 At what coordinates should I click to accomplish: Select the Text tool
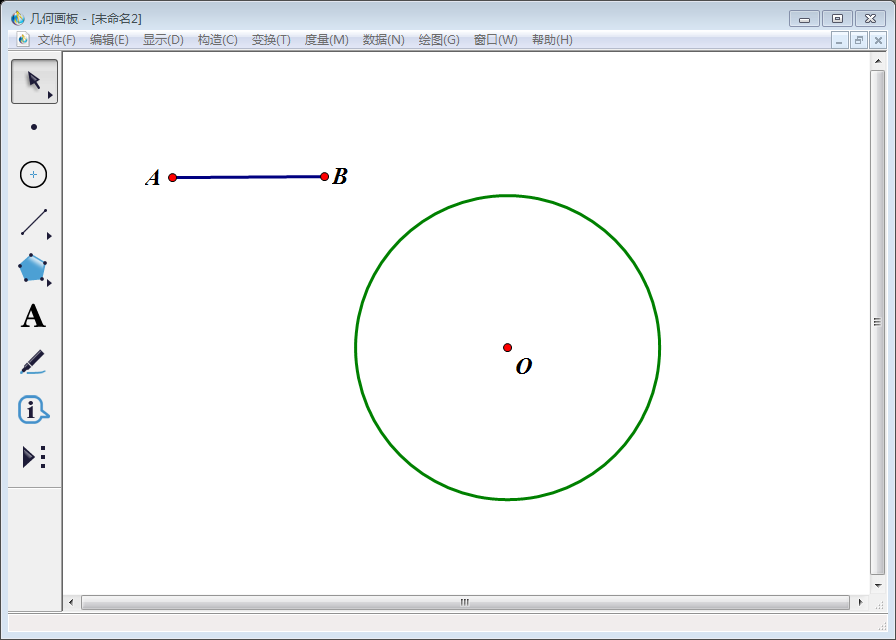pos(34,317)
